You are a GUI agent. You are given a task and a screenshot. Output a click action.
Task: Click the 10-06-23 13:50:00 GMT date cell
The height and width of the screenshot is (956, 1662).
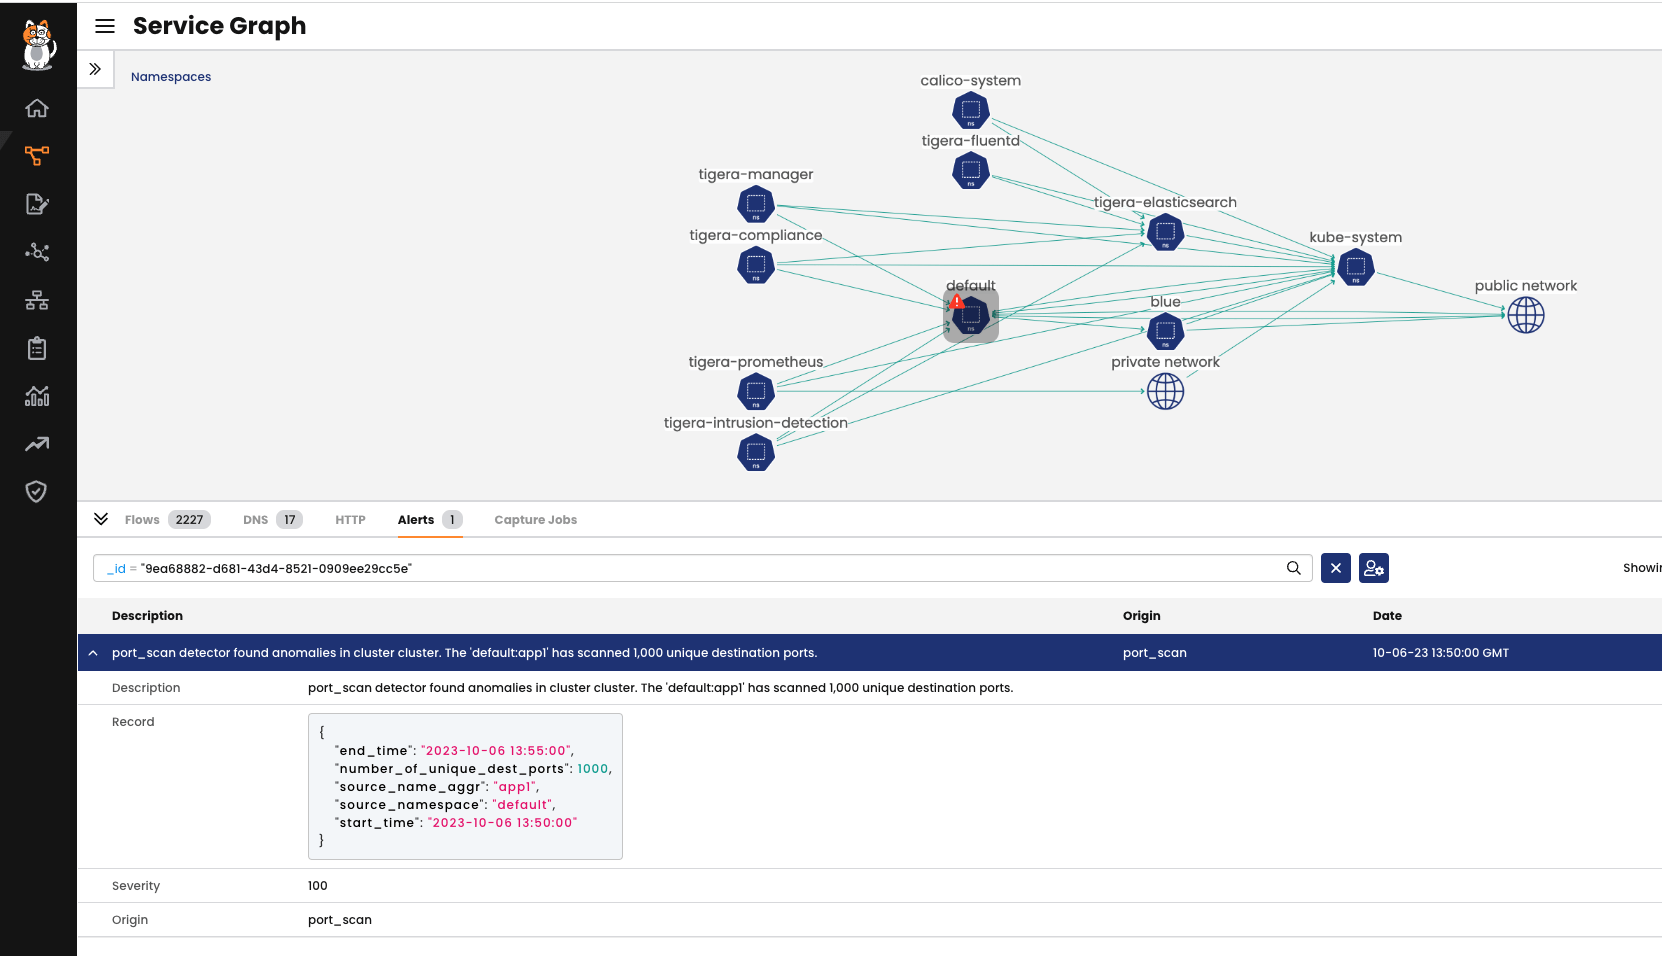tap(1441, 653)
